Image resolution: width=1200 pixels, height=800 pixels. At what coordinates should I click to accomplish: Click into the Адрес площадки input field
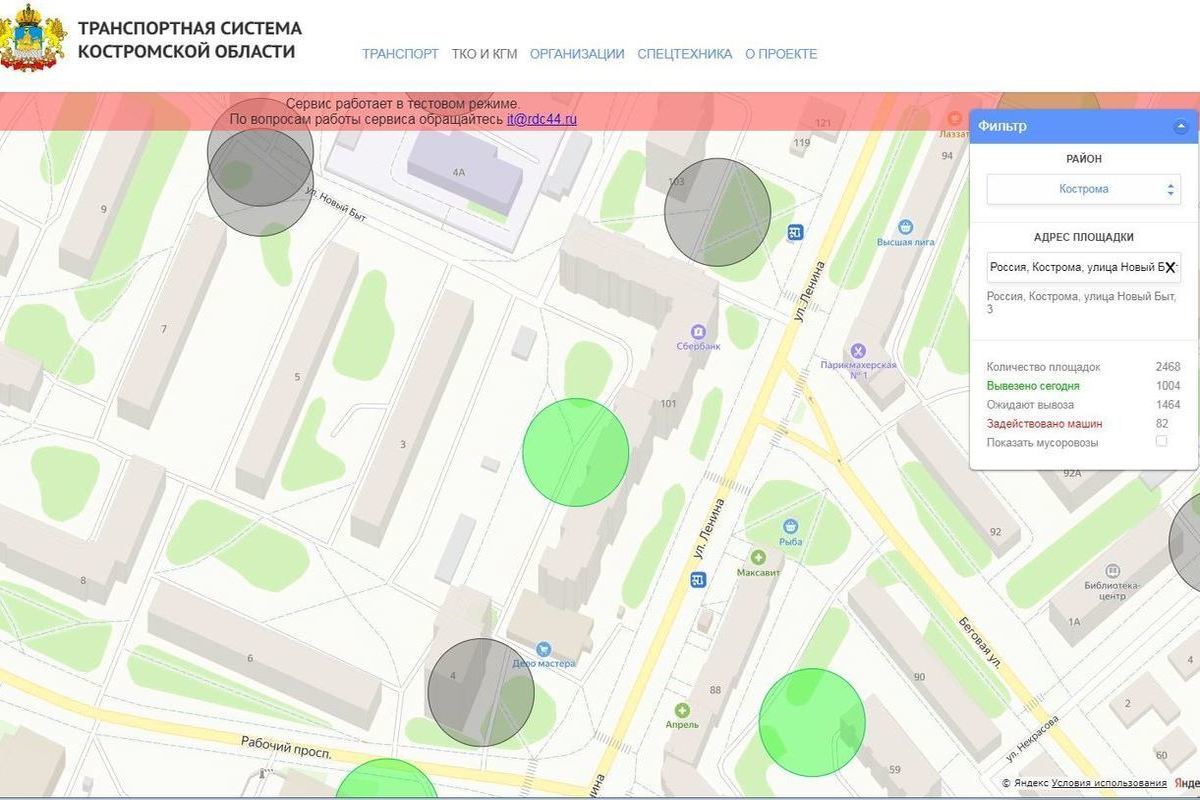coord(1084,268)
